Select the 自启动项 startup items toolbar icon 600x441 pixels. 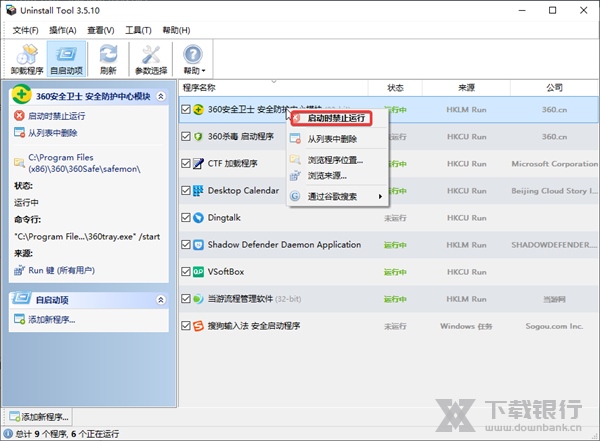click(66, 60)
